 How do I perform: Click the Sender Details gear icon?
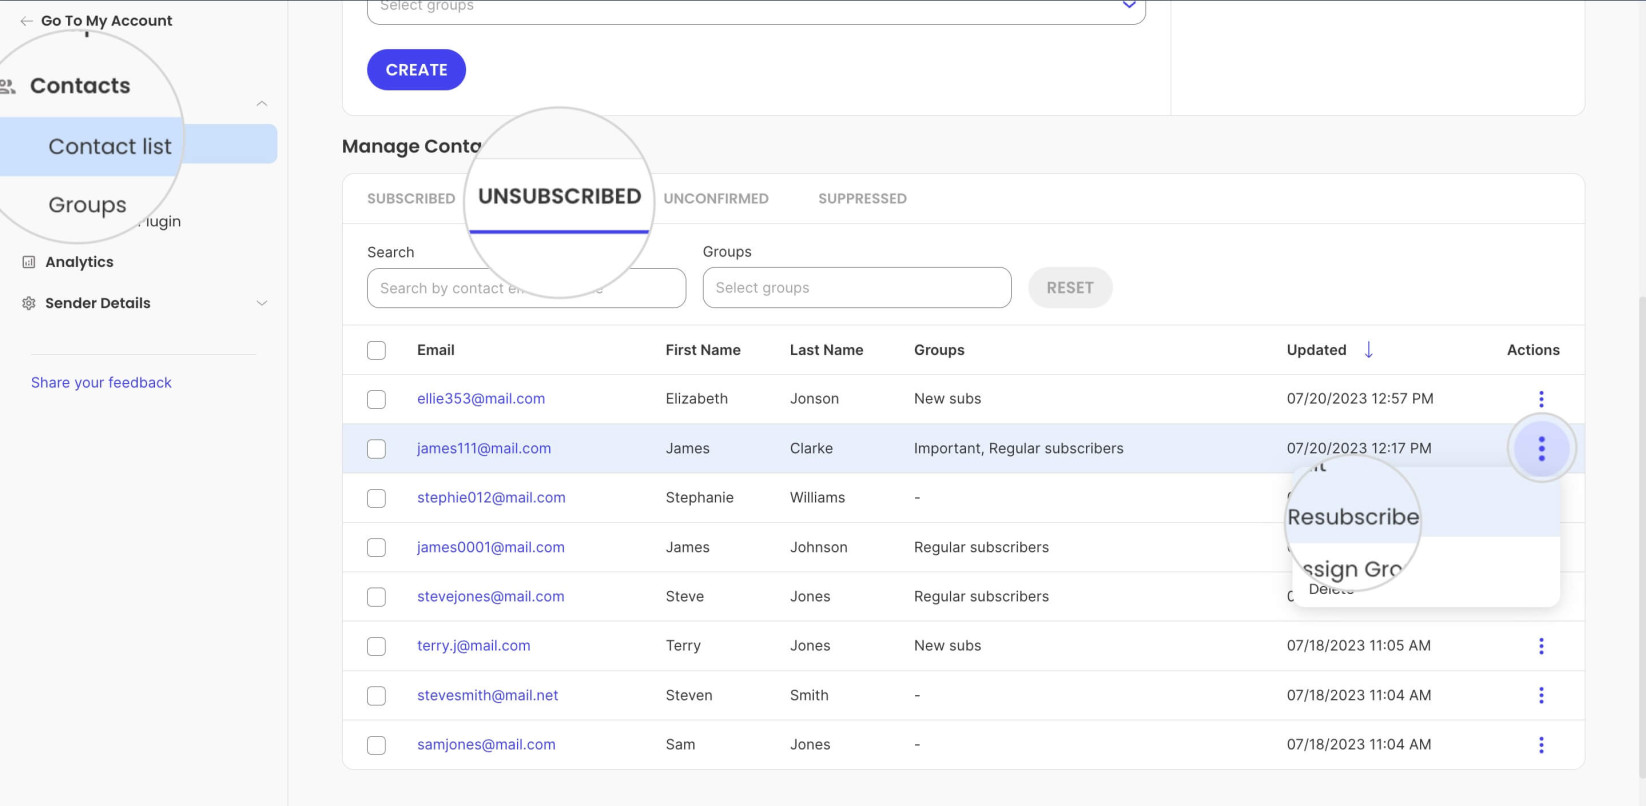[x=29, y=303]
